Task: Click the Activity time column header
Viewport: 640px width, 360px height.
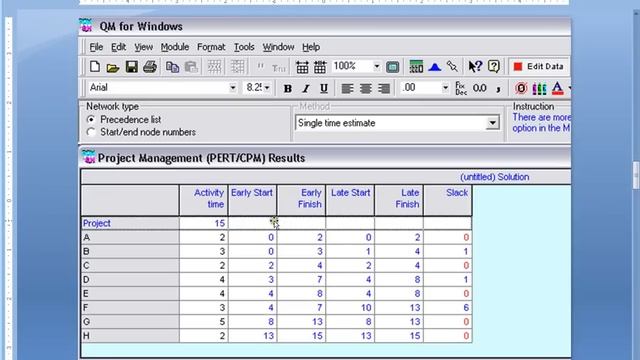Action: click(203, 200)
